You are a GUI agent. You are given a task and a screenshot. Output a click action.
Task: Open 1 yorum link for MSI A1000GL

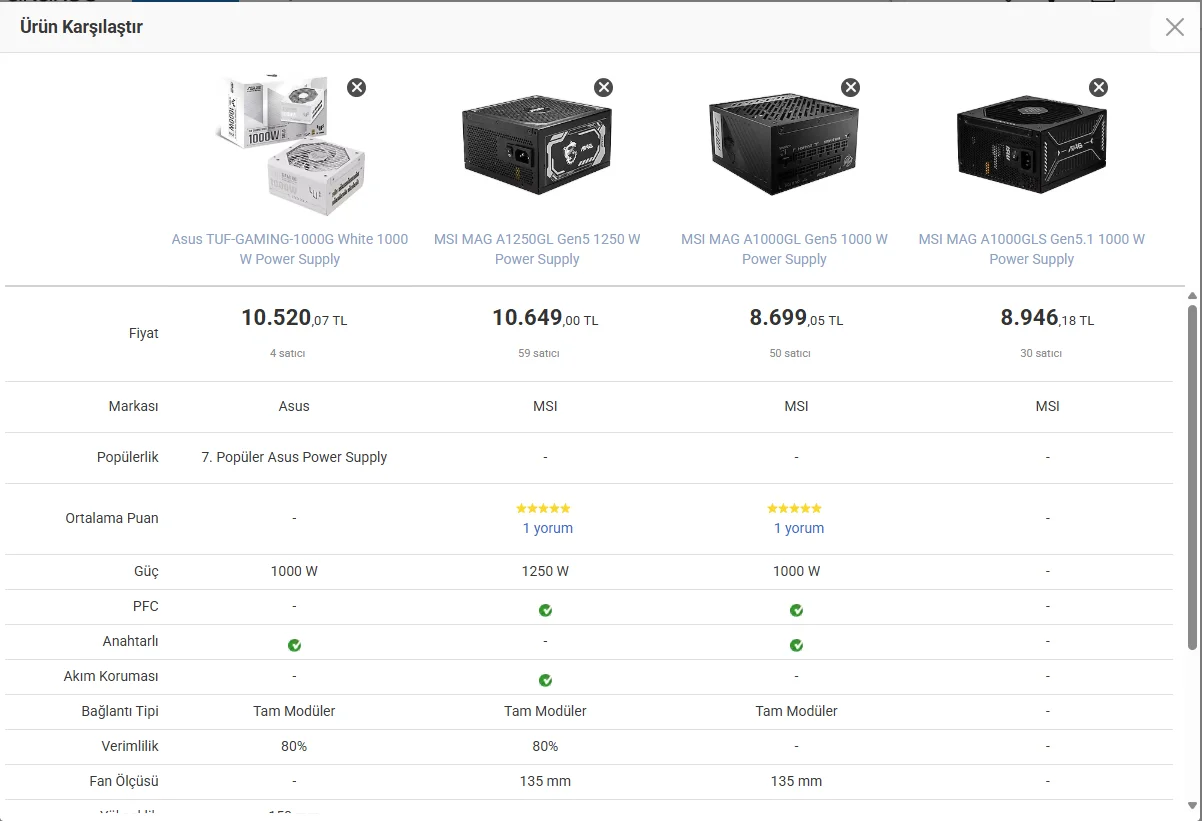[799, 528]
